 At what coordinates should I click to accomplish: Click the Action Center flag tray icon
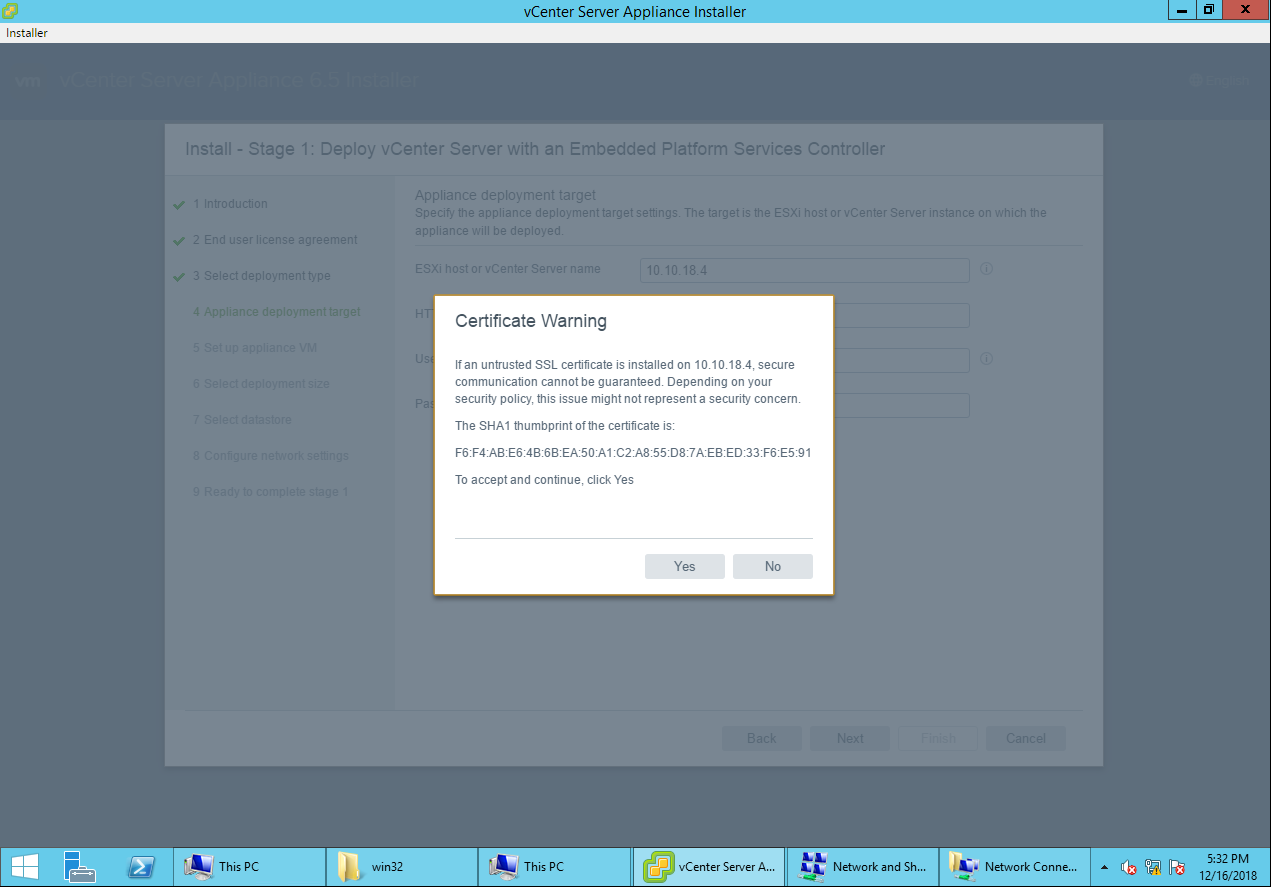tap(1177, 867)
